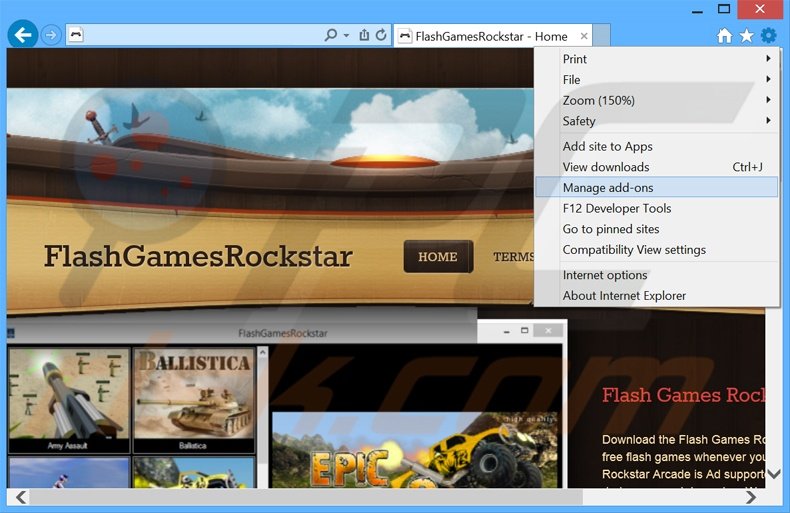790x513 pixels.
Task: Click the browser Back arrow button
Action: coord(23,35)
